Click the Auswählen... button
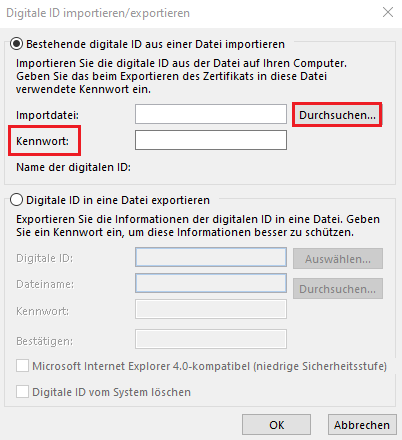This screenshot has height=440, width=402. tap(338, 259)
